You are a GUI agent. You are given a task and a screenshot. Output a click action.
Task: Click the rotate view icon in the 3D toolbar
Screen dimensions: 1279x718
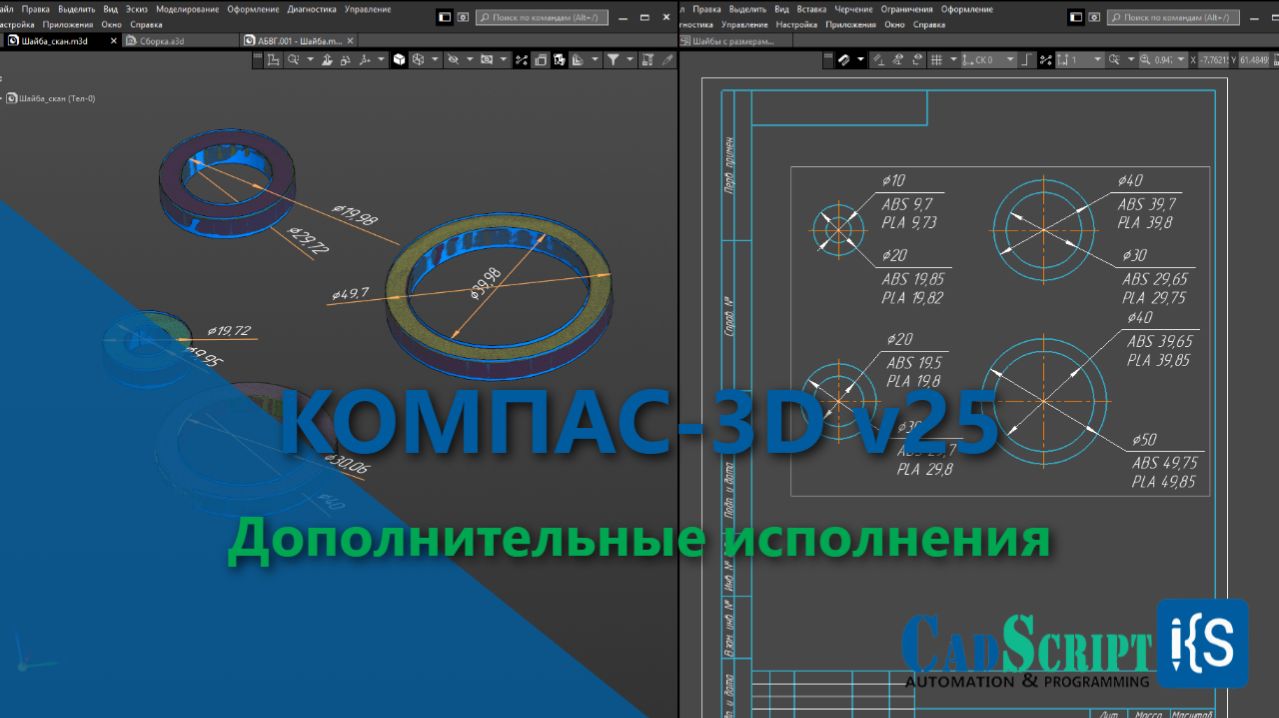tap(345, 60)
